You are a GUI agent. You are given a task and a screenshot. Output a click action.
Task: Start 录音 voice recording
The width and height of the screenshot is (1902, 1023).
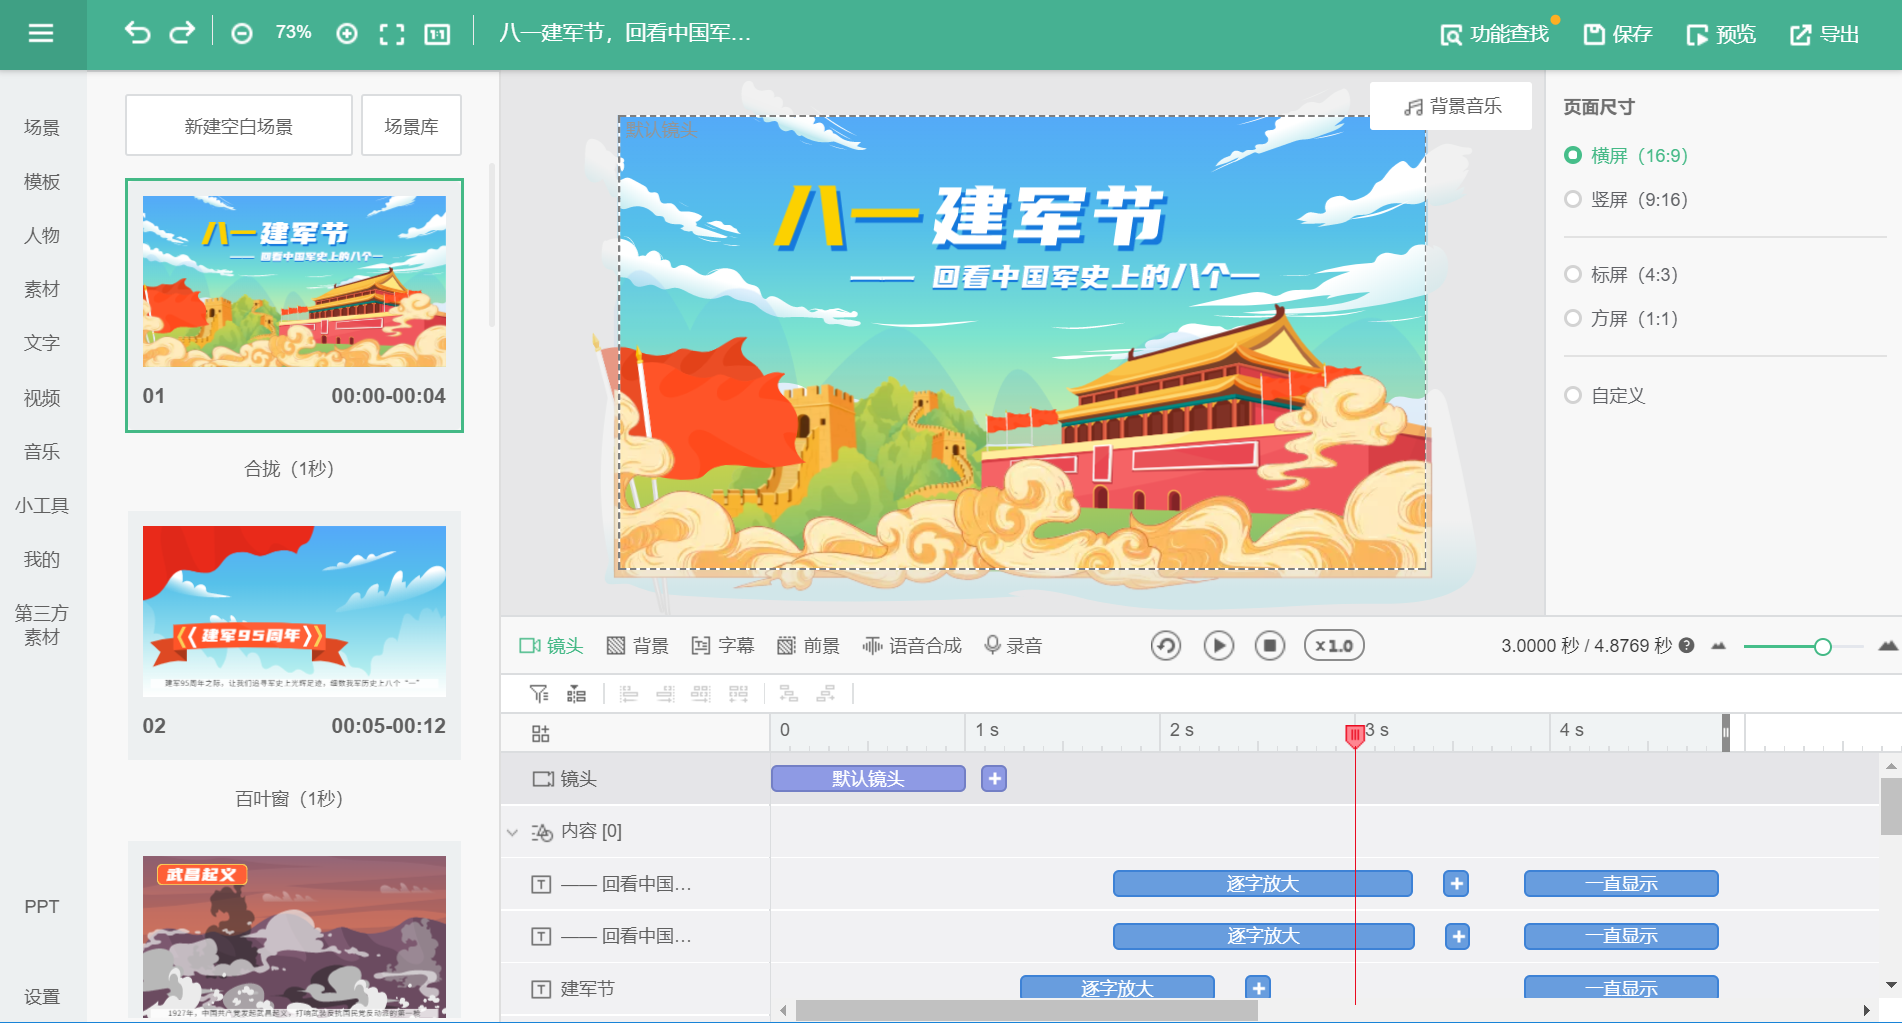[1013, 646]
